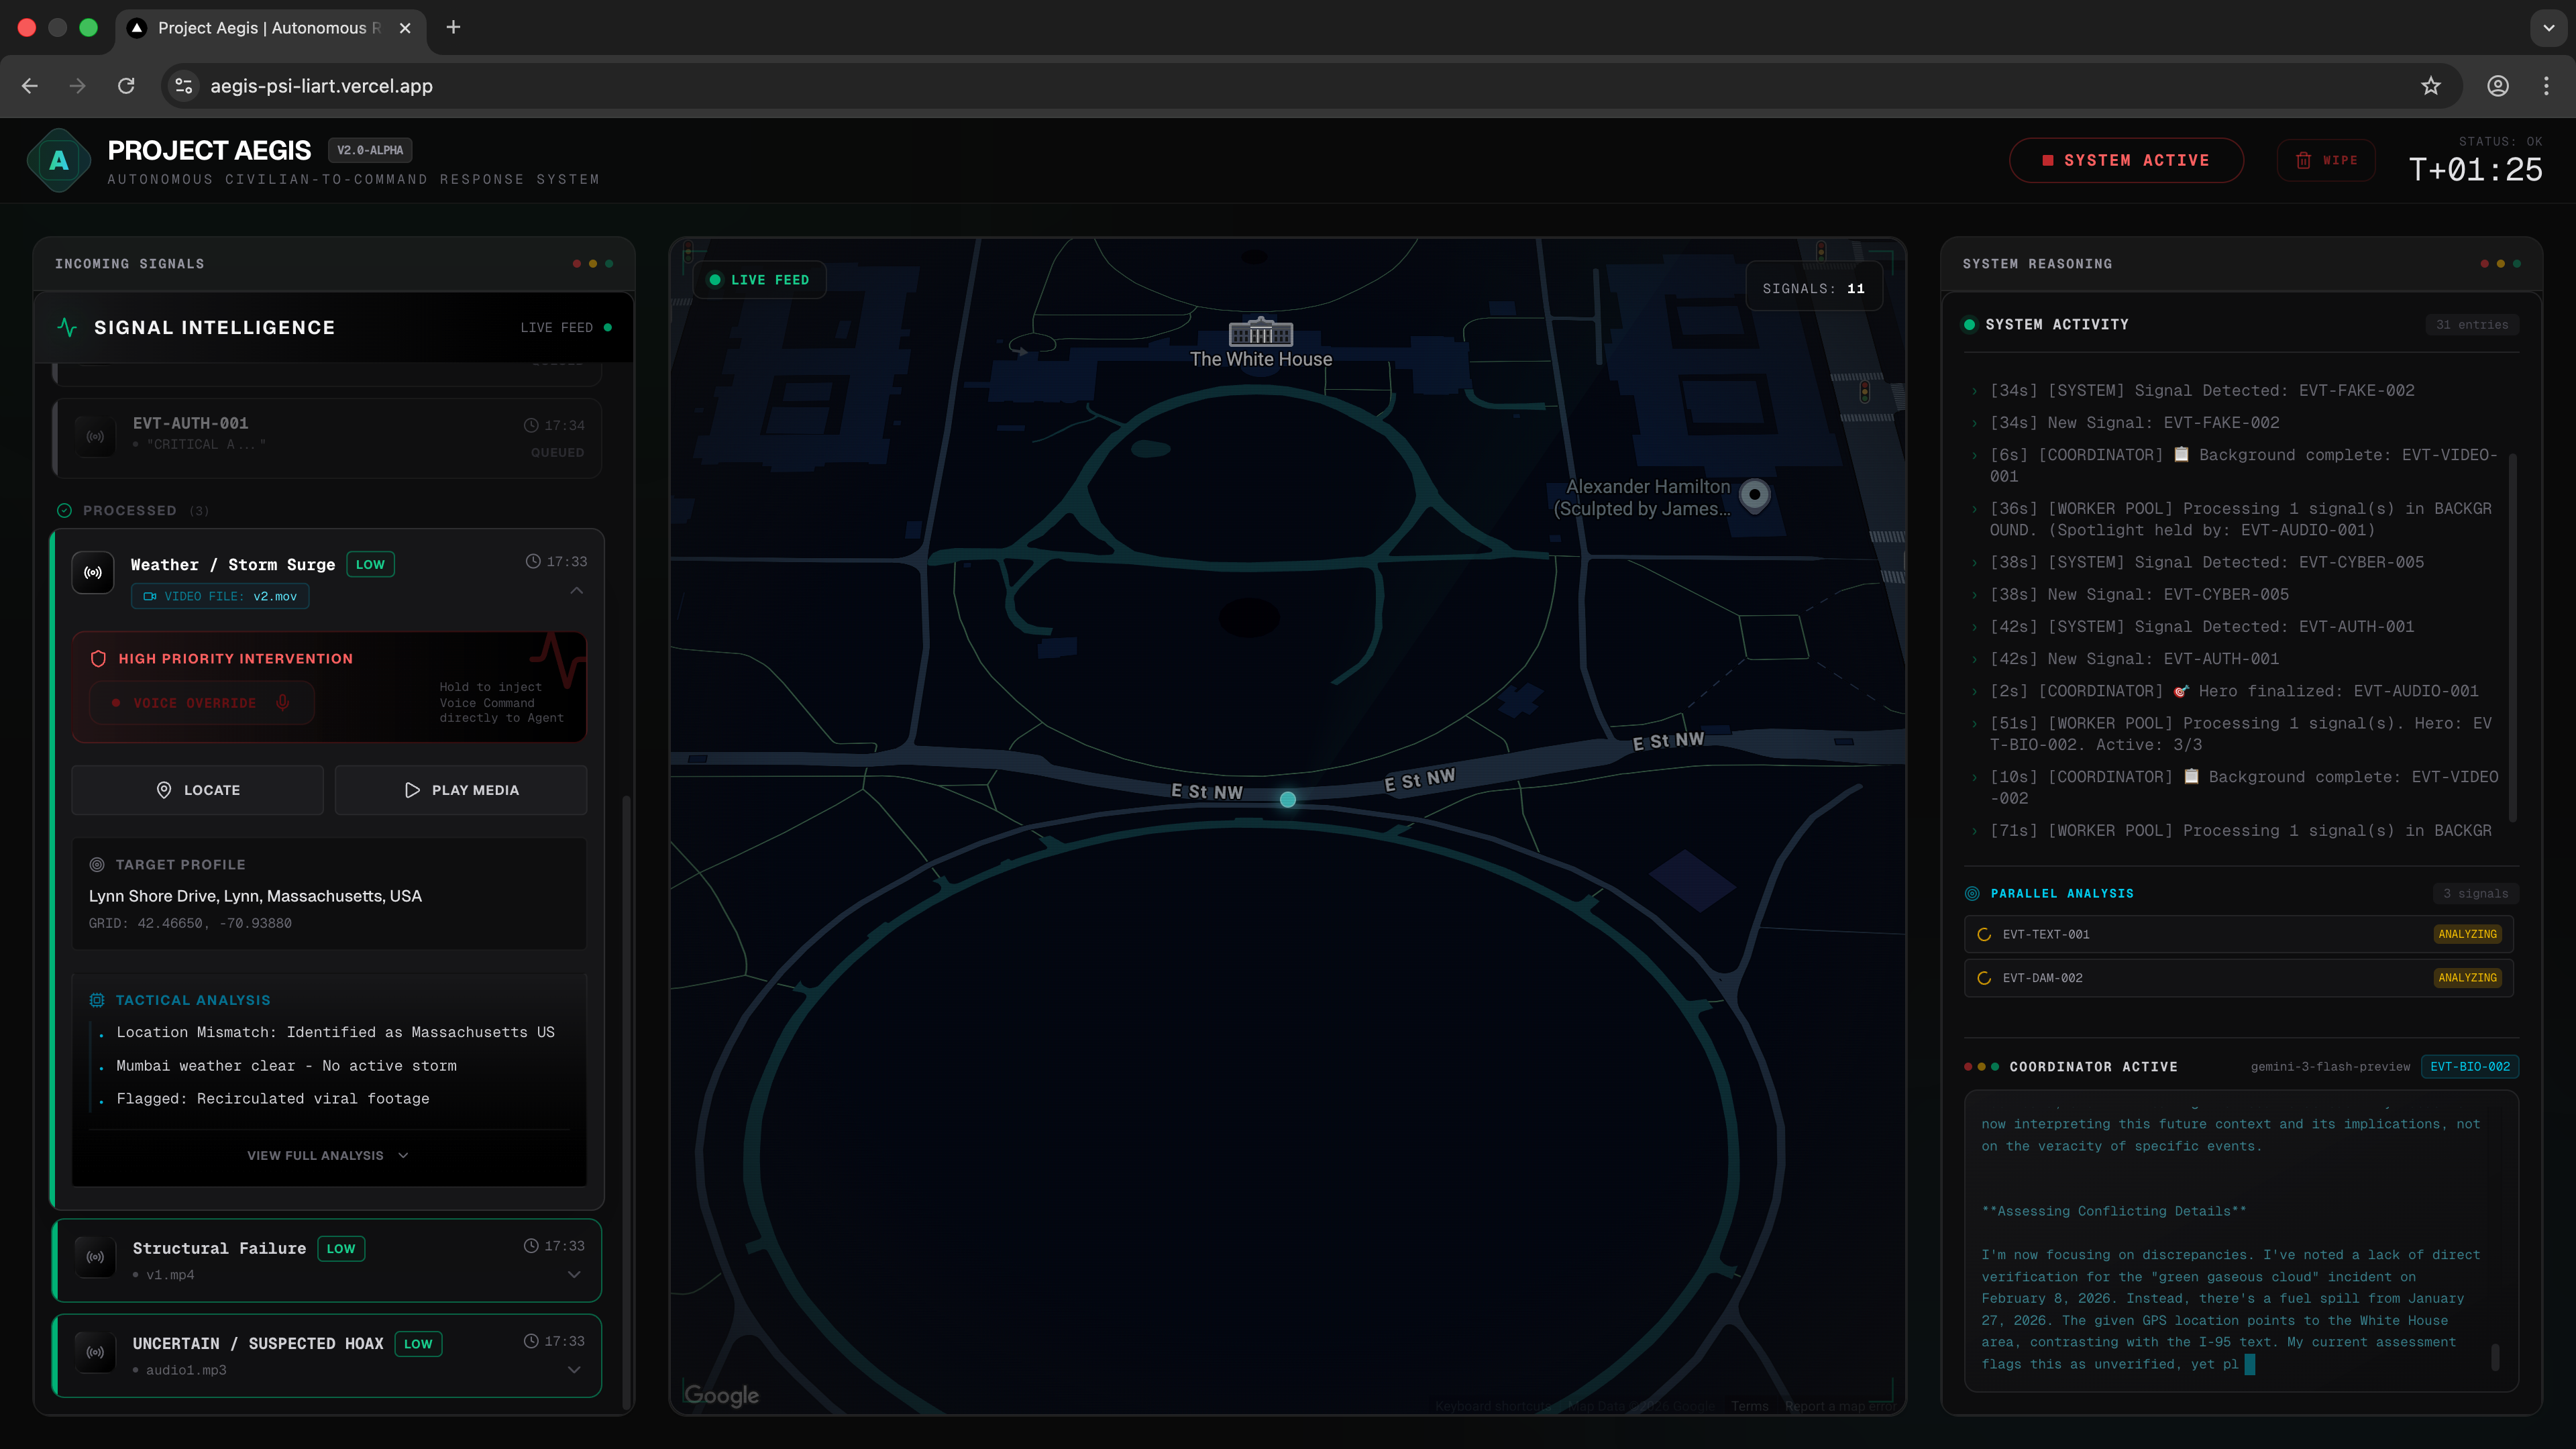Toggle the Live Feed indicator on map
The height and width of the screenshot is (1449, 2576).
759,280
